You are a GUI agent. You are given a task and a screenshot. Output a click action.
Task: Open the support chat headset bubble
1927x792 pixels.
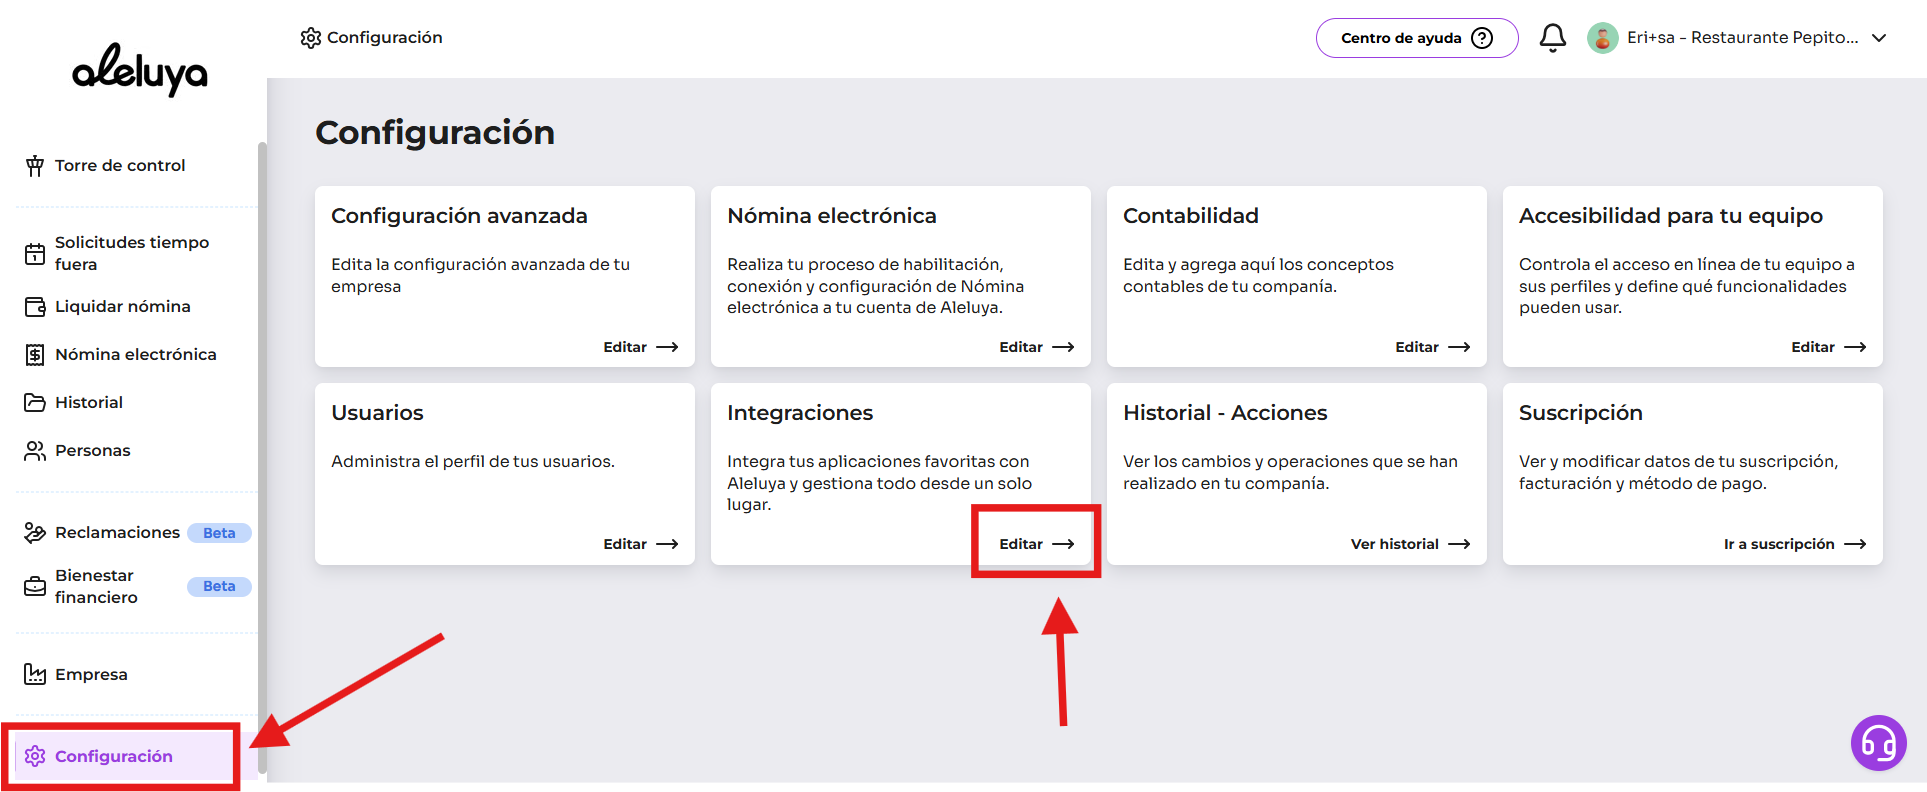[1879, 743]
